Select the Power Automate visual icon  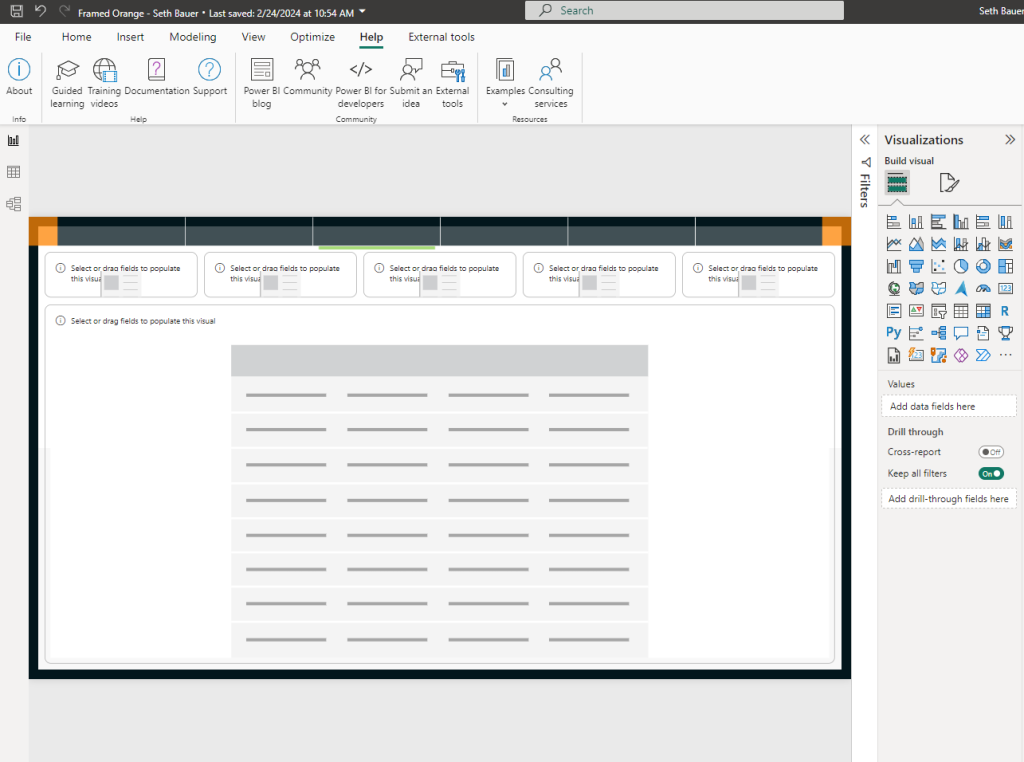tap(983, 355)
